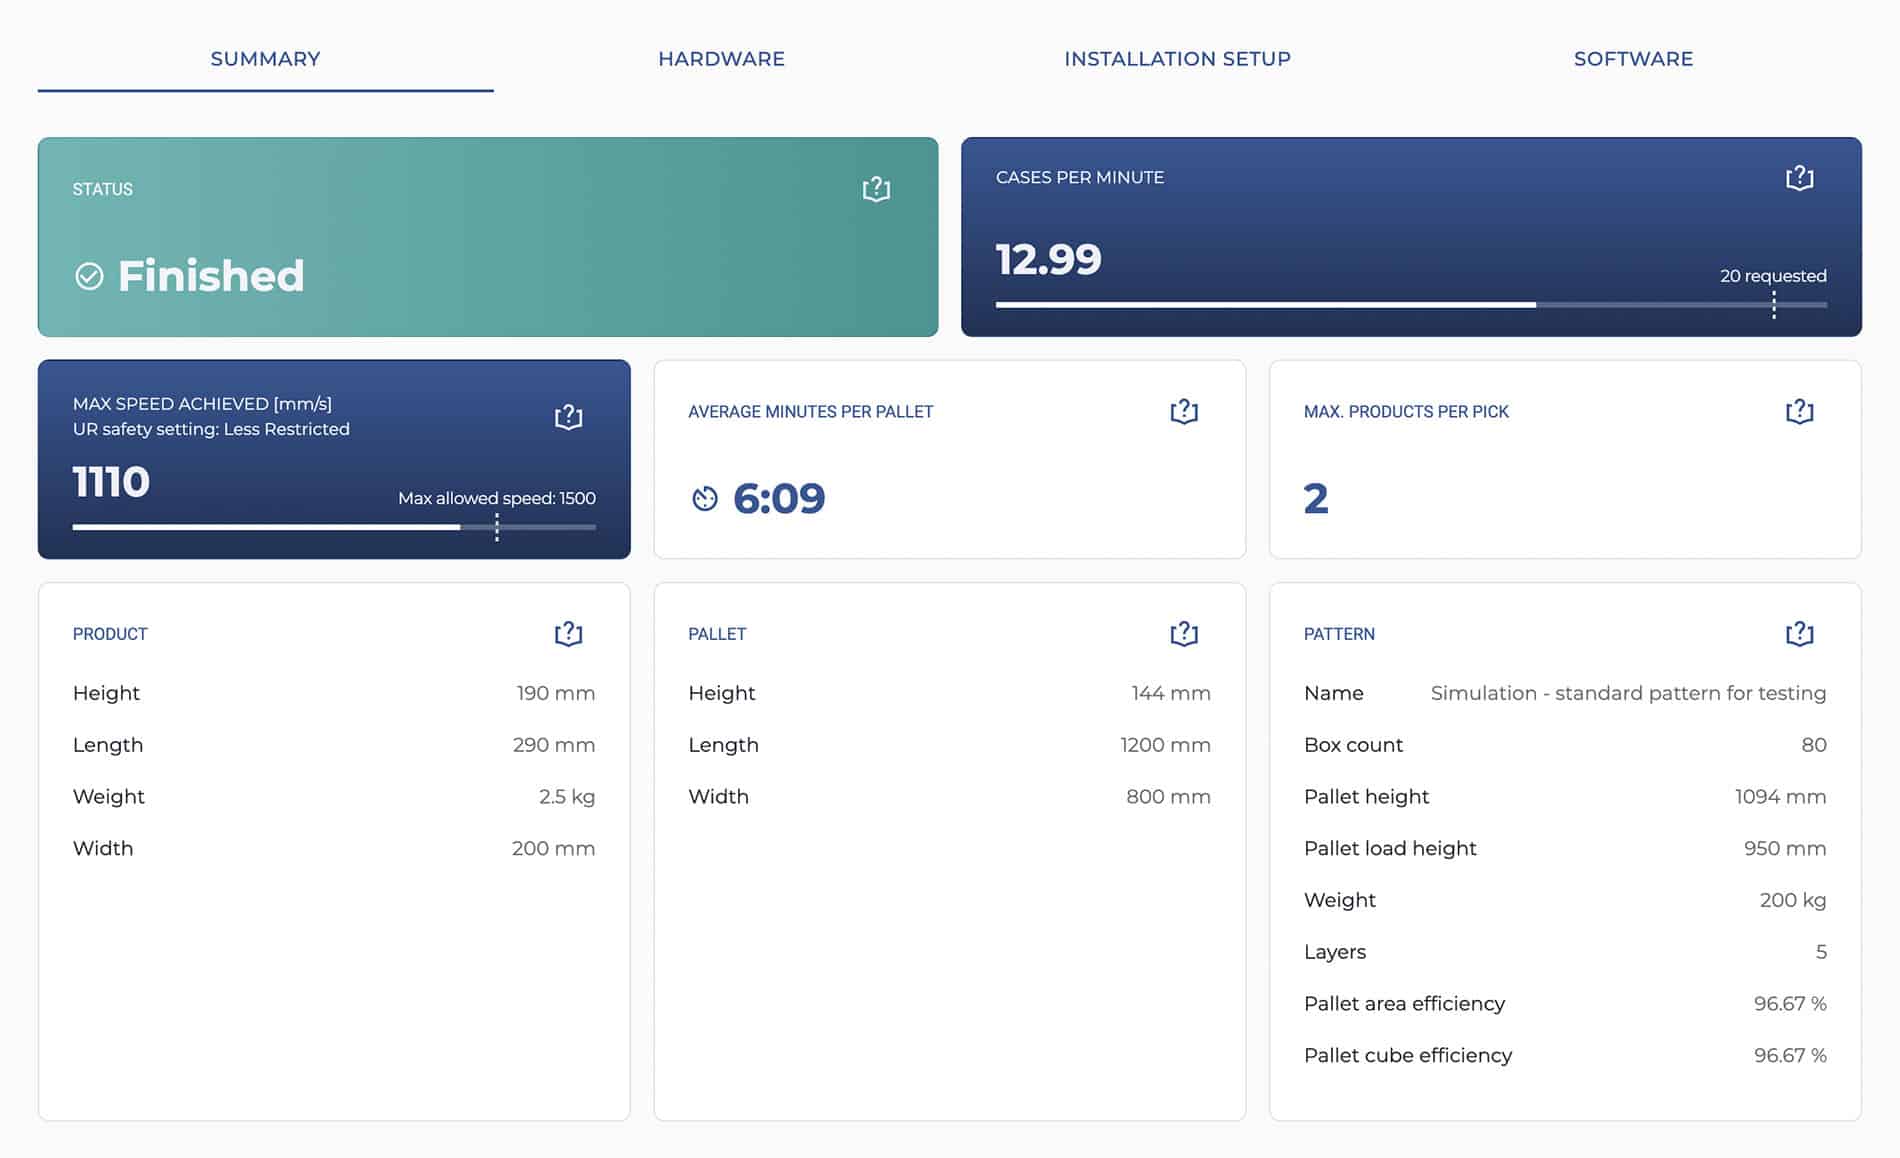
Task: Open help icon on Average Minutes Per Pallet card
Action: [1184, 411]
